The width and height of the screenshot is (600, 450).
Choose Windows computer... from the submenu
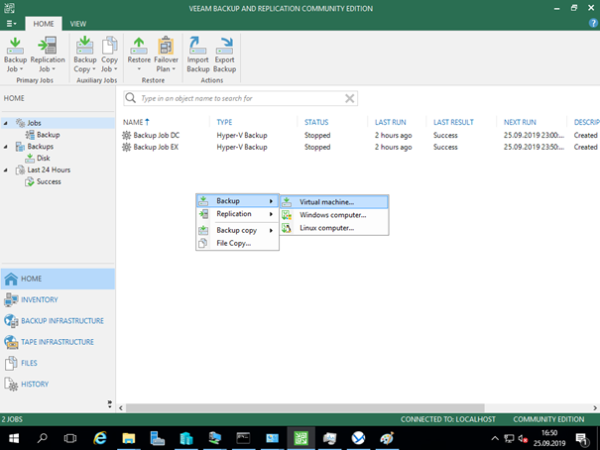click(332, 215)
